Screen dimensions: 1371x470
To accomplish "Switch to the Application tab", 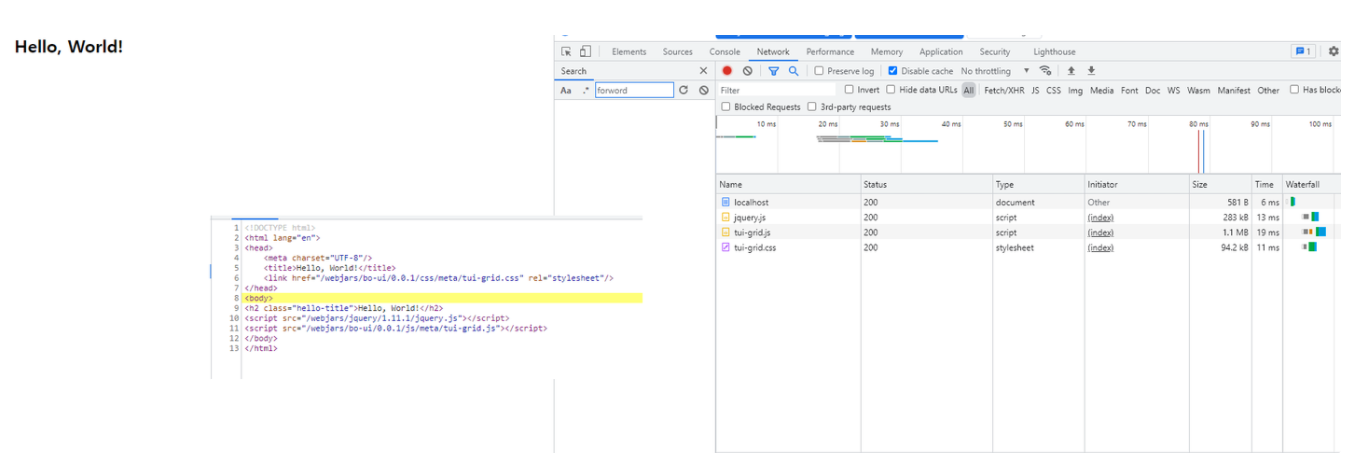I will [x=941, y=52].
